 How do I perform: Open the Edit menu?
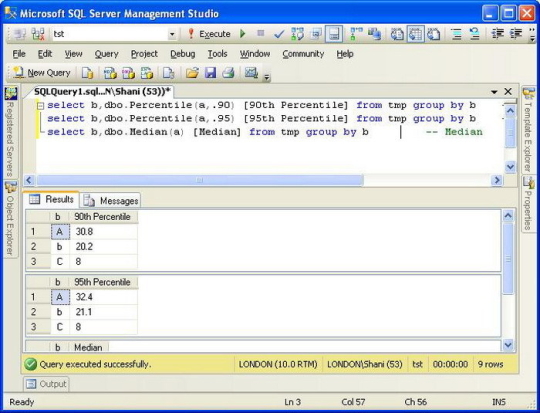tap(45, 54)
